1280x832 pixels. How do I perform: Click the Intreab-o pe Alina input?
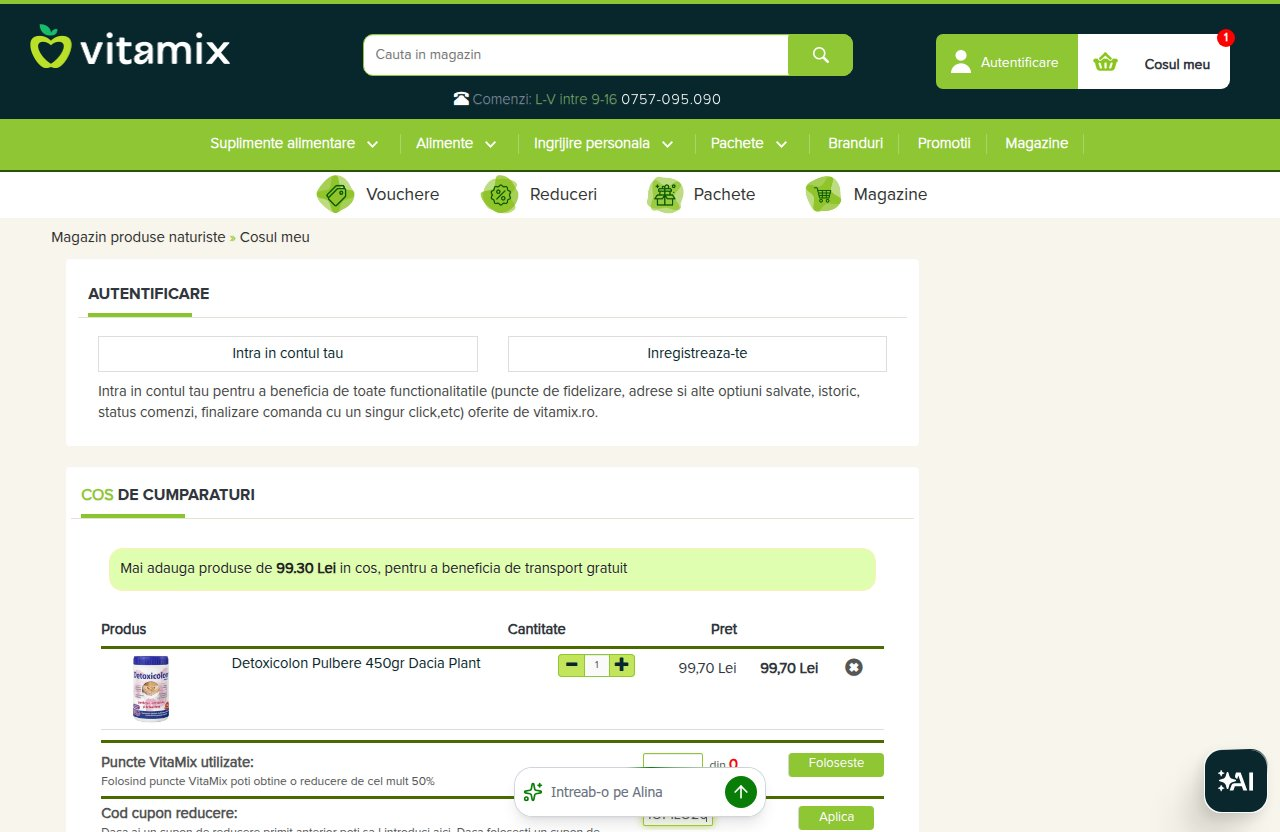632,792
